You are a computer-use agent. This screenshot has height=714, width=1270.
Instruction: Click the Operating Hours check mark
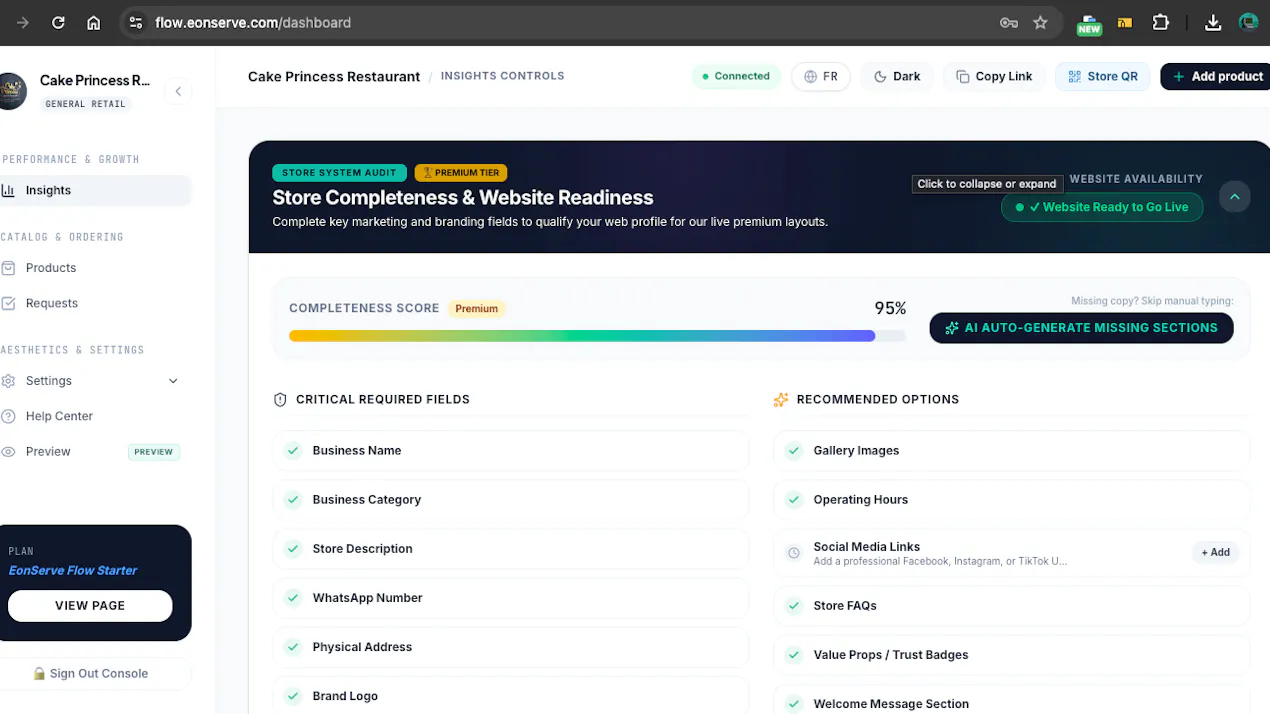[794, 500]
